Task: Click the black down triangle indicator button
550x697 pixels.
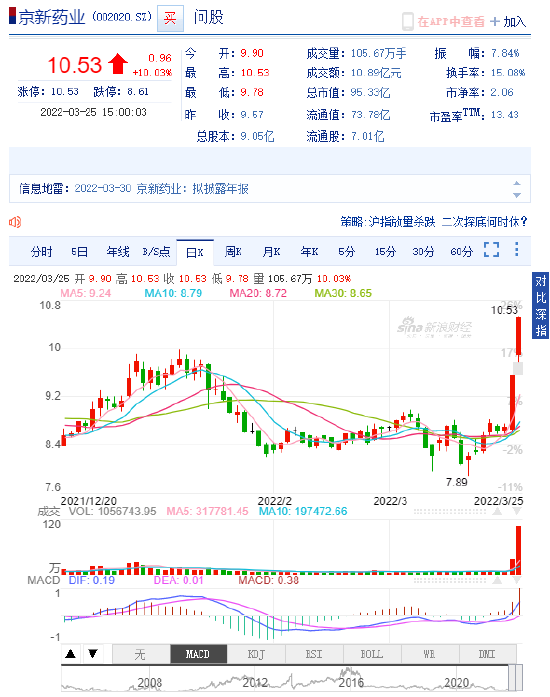Action: (x=93, y=654)
